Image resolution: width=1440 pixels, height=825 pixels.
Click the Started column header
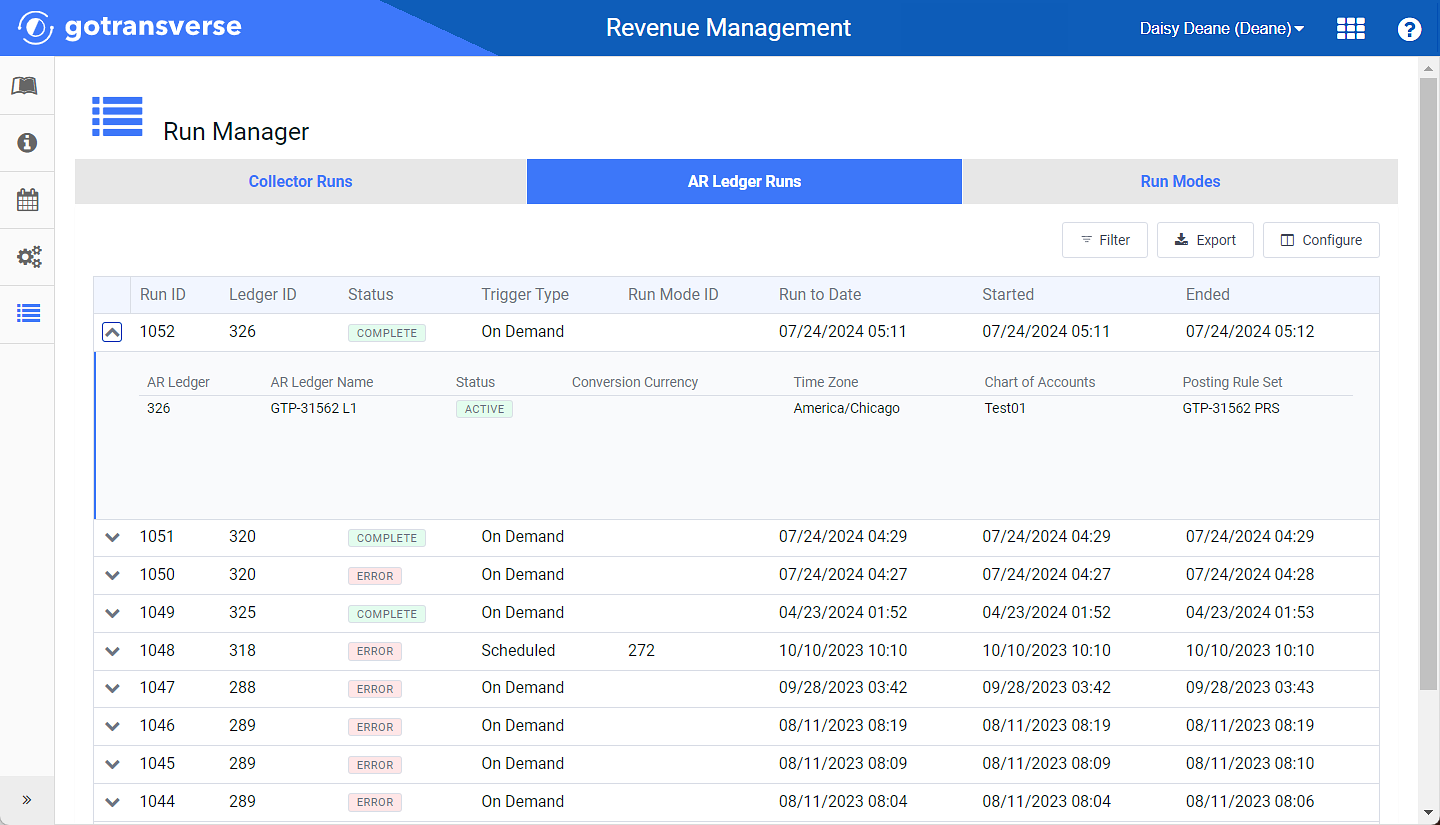point(1008,294)
